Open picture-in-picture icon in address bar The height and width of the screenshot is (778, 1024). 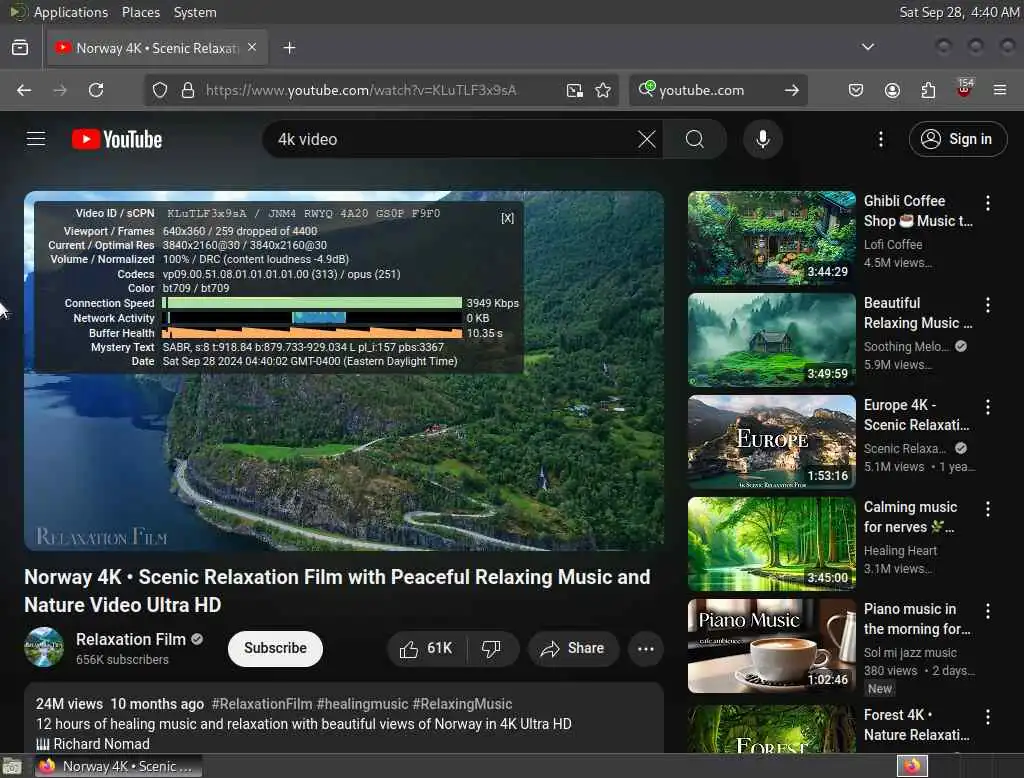(x=574, y=90)
